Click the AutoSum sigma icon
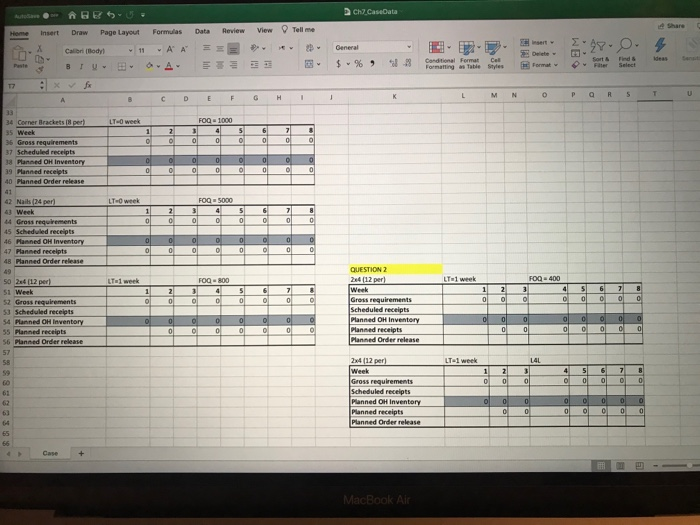The height and width of the screenshot is (525, 700). 575,42
